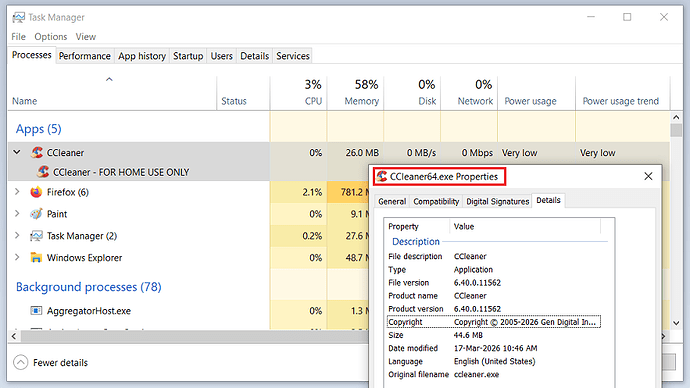The image size is (690, 388).
Task: Open the Options menu
Action: point(51,37)
